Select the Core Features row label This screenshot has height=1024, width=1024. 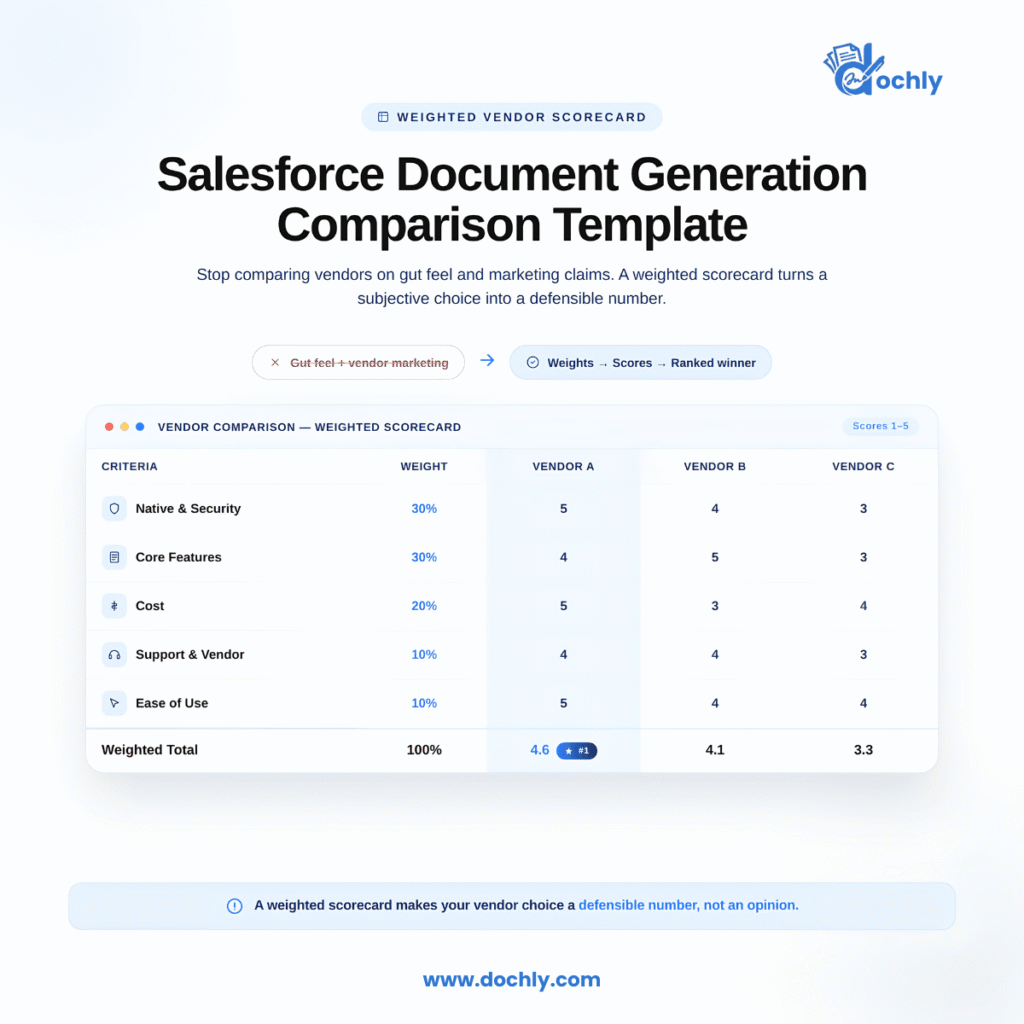coord(178,557)
